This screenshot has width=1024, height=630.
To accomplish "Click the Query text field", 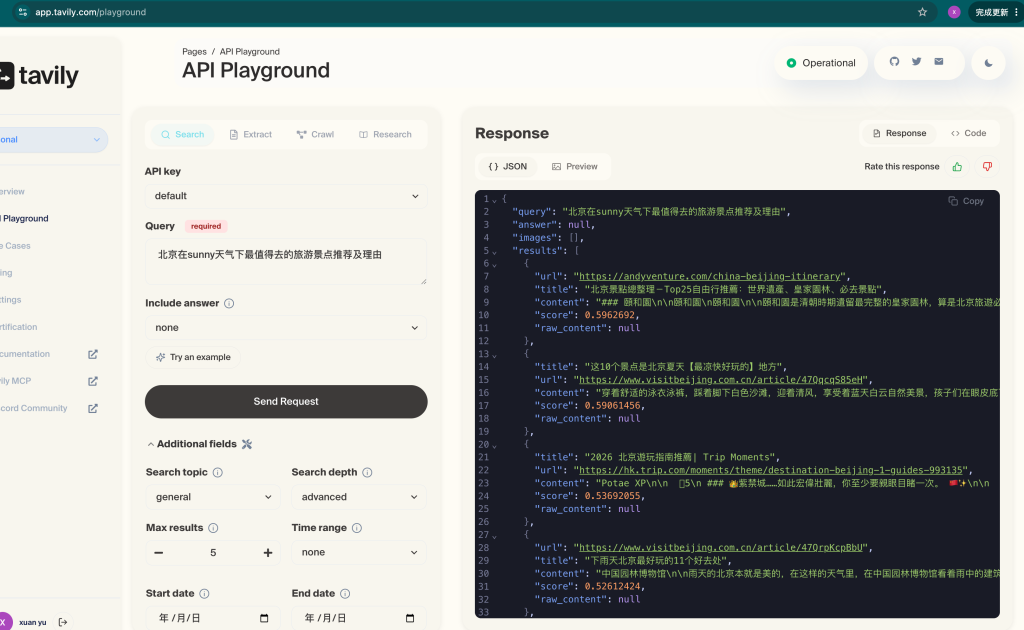I will click(x=286, y=261).
